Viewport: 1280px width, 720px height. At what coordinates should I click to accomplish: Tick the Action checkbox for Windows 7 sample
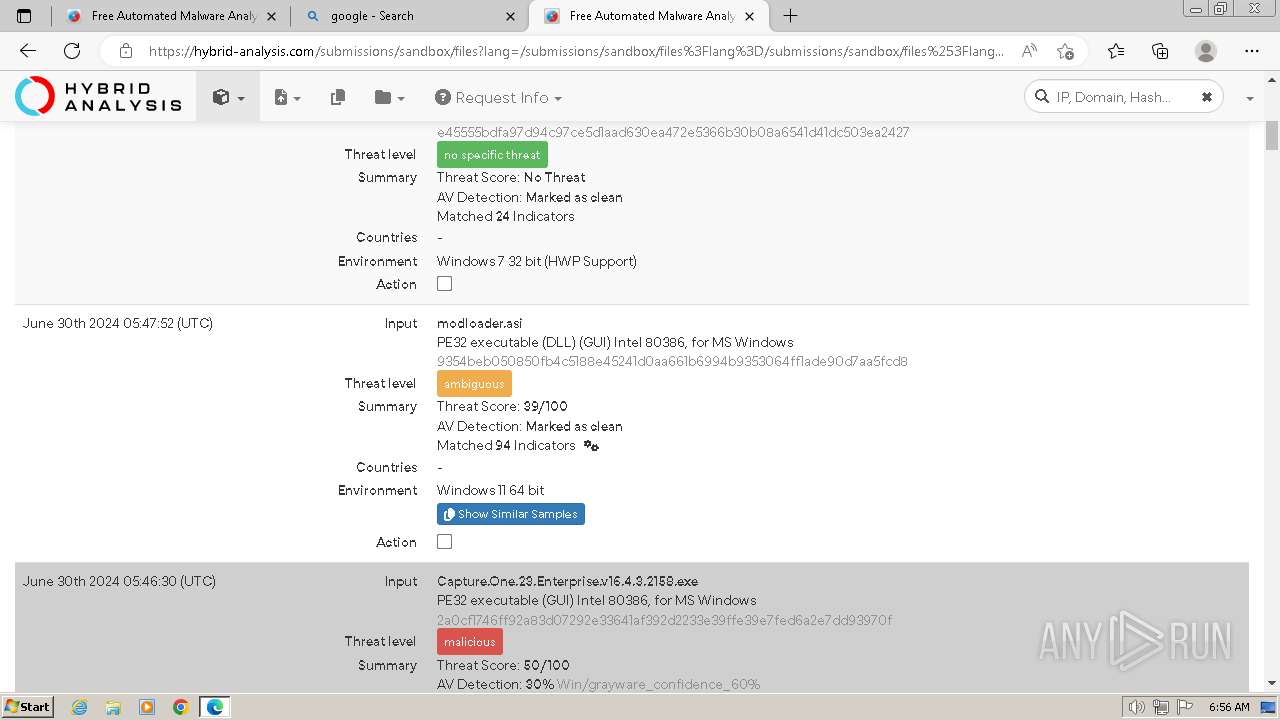pyautogui.click(x=445, y=284)
